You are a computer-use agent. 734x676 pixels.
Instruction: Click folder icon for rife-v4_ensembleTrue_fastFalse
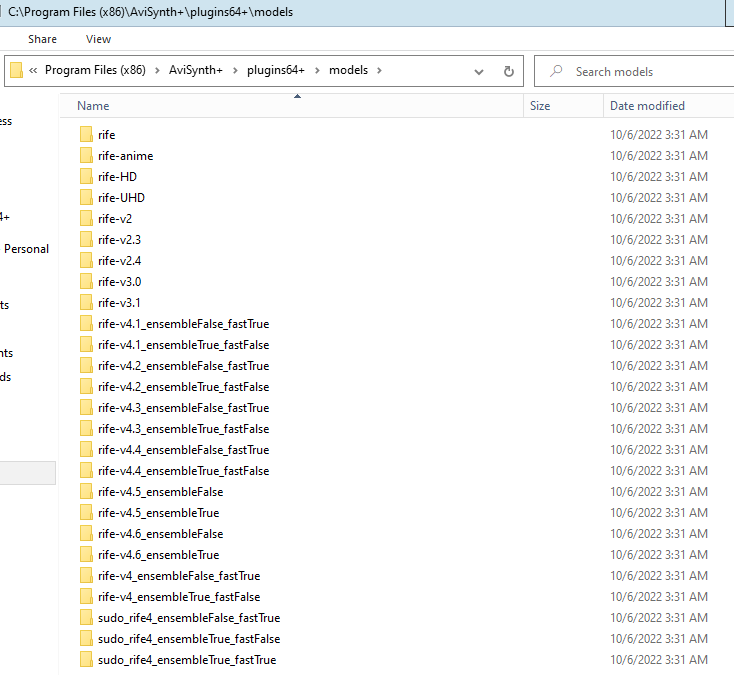pyautogui.click(x=86, y=597)
